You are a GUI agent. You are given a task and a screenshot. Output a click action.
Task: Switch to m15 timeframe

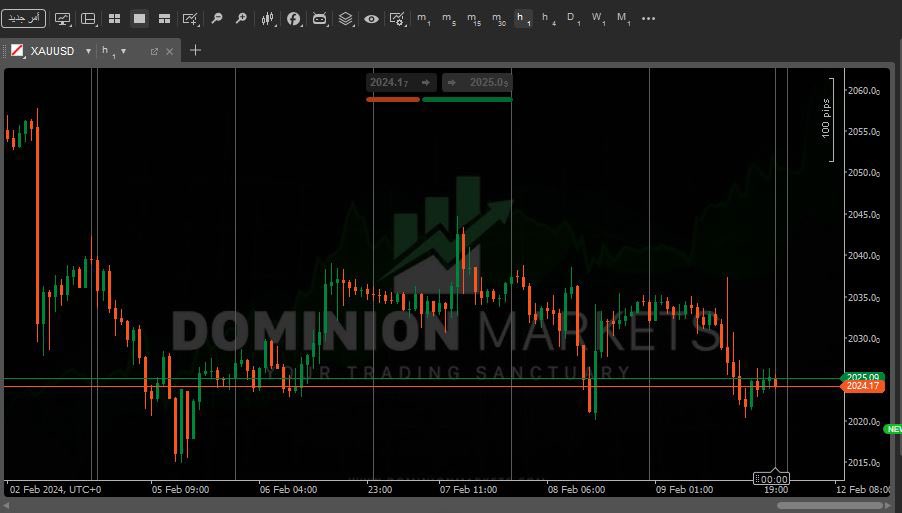point(474,19)
